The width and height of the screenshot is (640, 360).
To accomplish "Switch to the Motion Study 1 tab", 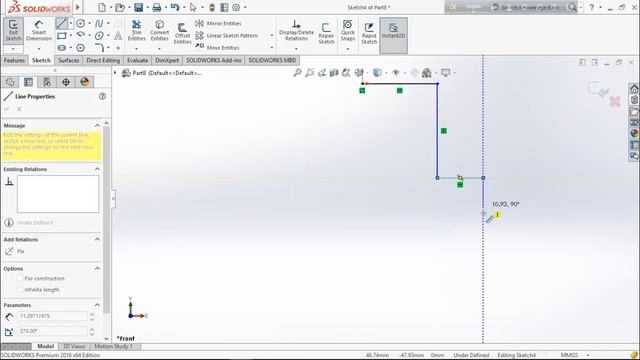I will (112, 347).
